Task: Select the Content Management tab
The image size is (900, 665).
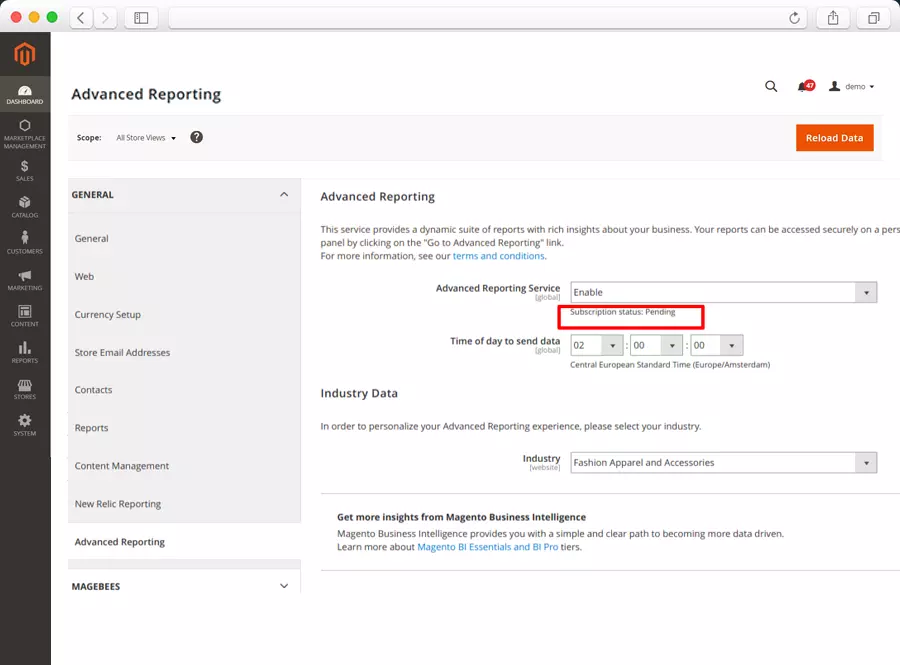Action: coord(122,466)
